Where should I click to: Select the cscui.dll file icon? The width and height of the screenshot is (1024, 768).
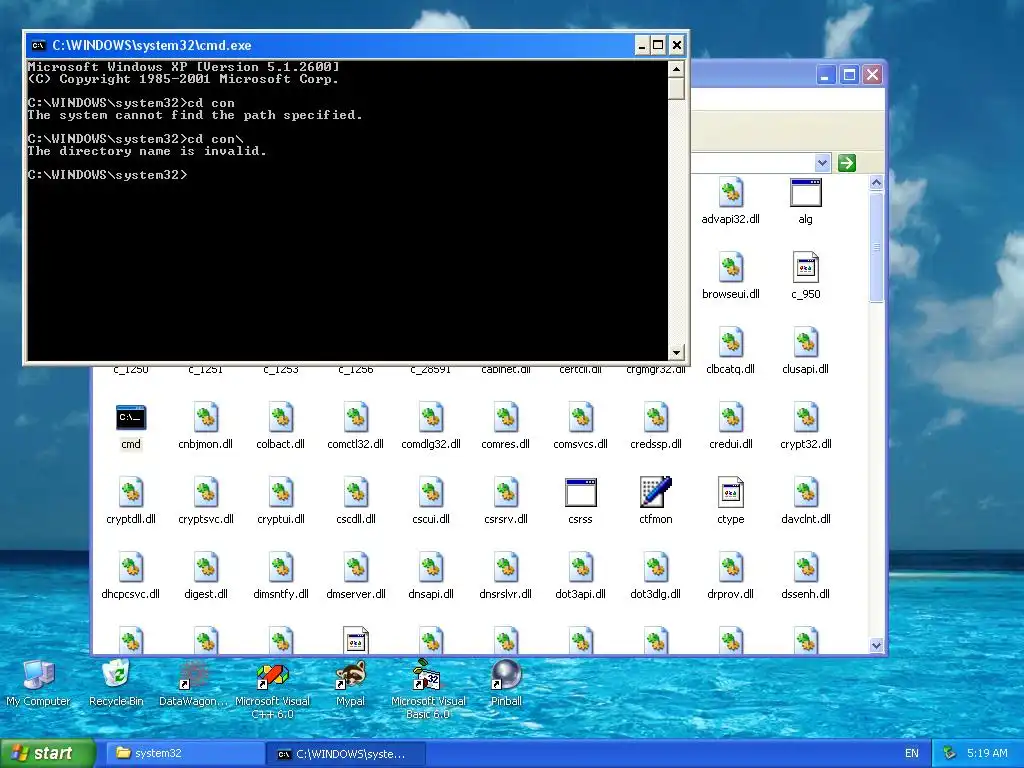pos(431,493)
